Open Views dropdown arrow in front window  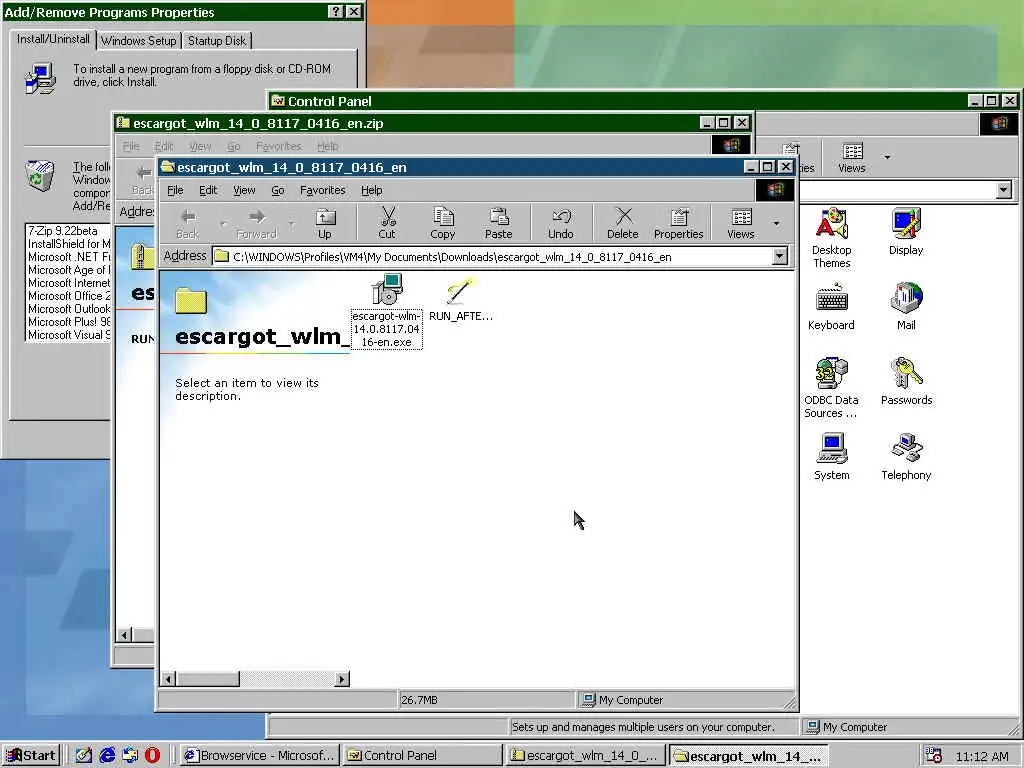click(776, 223)
